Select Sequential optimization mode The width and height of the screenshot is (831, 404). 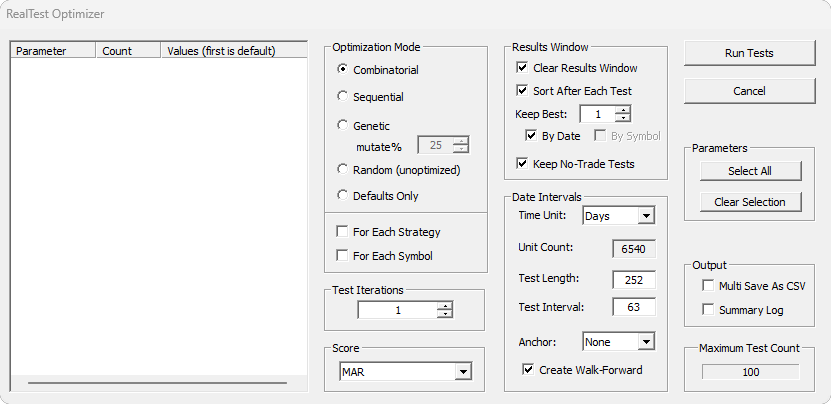[343, 96]
